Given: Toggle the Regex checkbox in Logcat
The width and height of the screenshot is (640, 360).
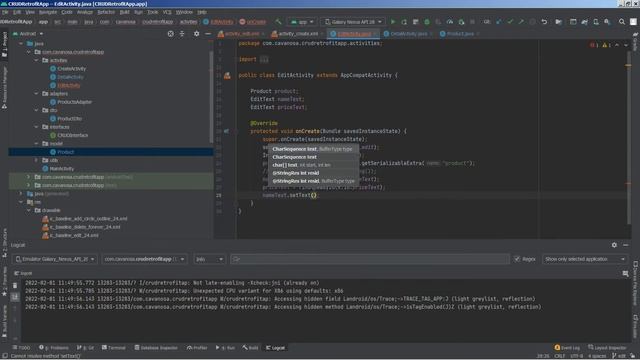Looking at the screenshot, I should point(517,259).
